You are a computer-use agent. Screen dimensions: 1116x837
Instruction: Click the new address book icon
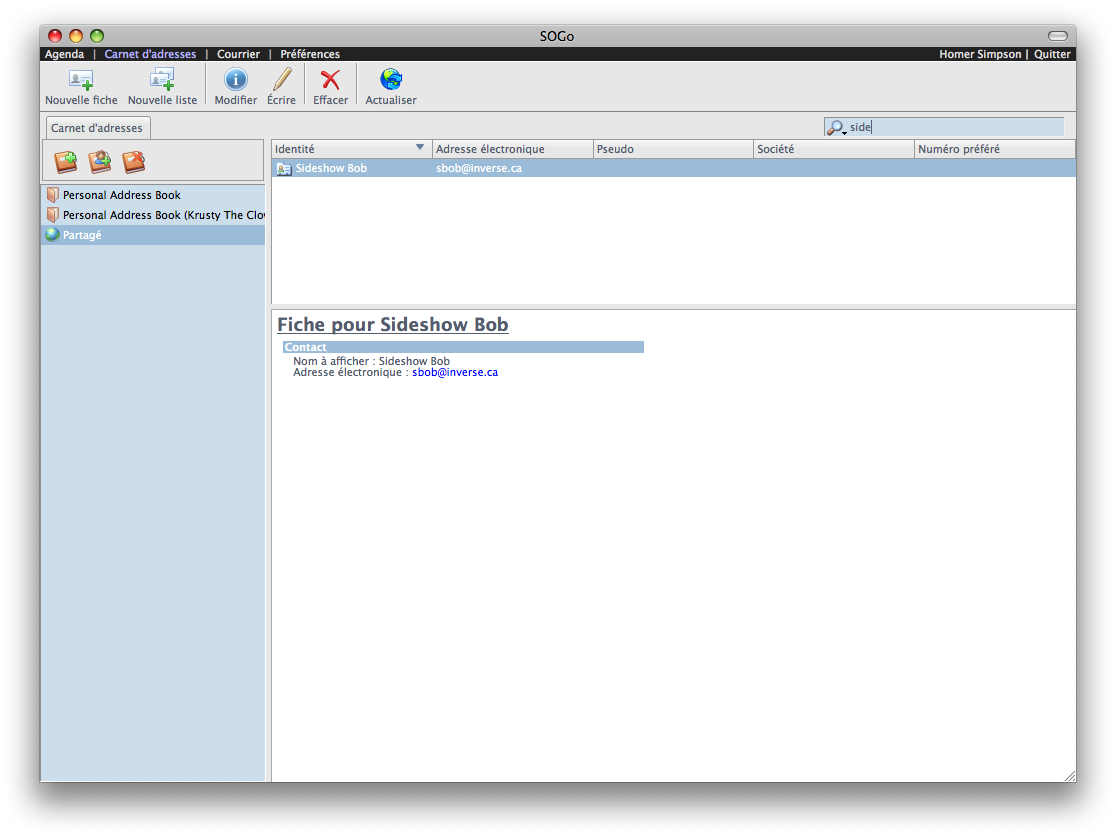[x=65, y=162]
